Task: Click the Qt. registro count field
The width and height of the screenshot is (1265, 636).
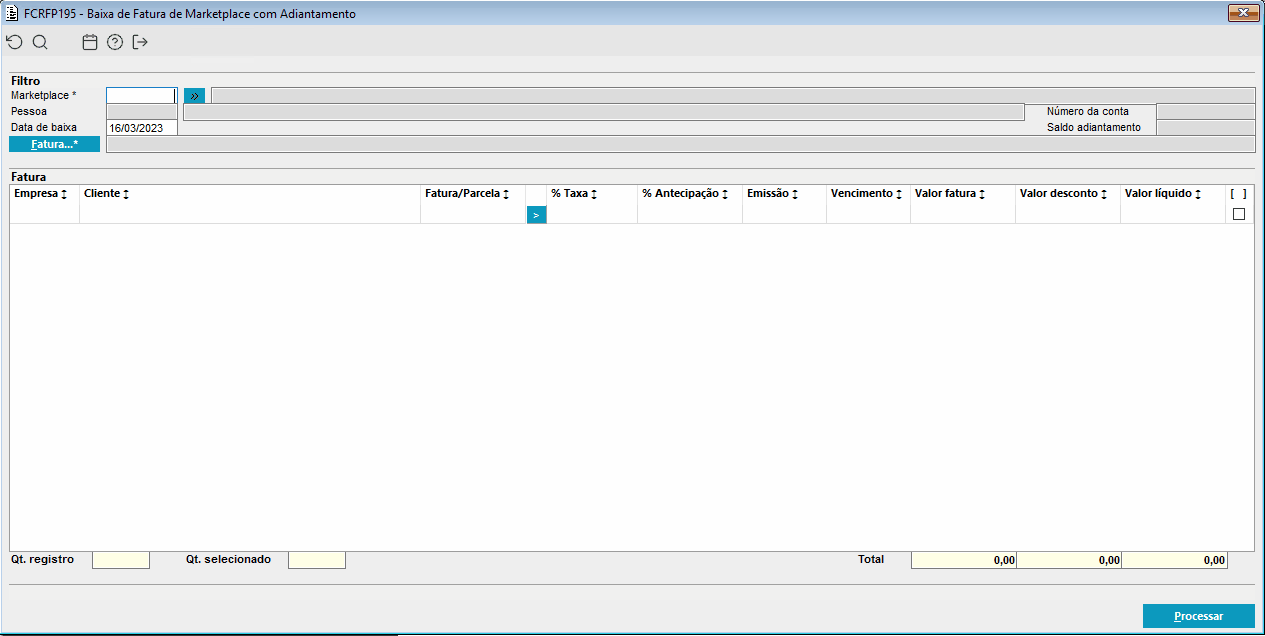Action: (121, 560)
